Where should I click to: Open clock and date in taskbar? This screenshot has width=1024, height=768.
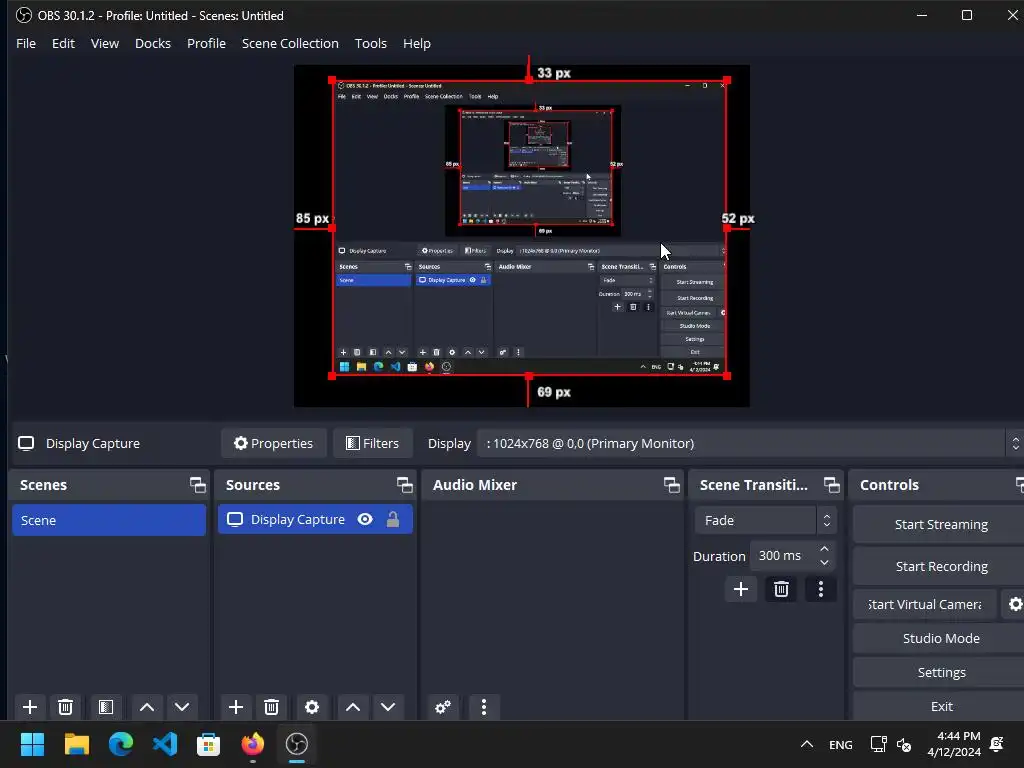tap(953, 744)
